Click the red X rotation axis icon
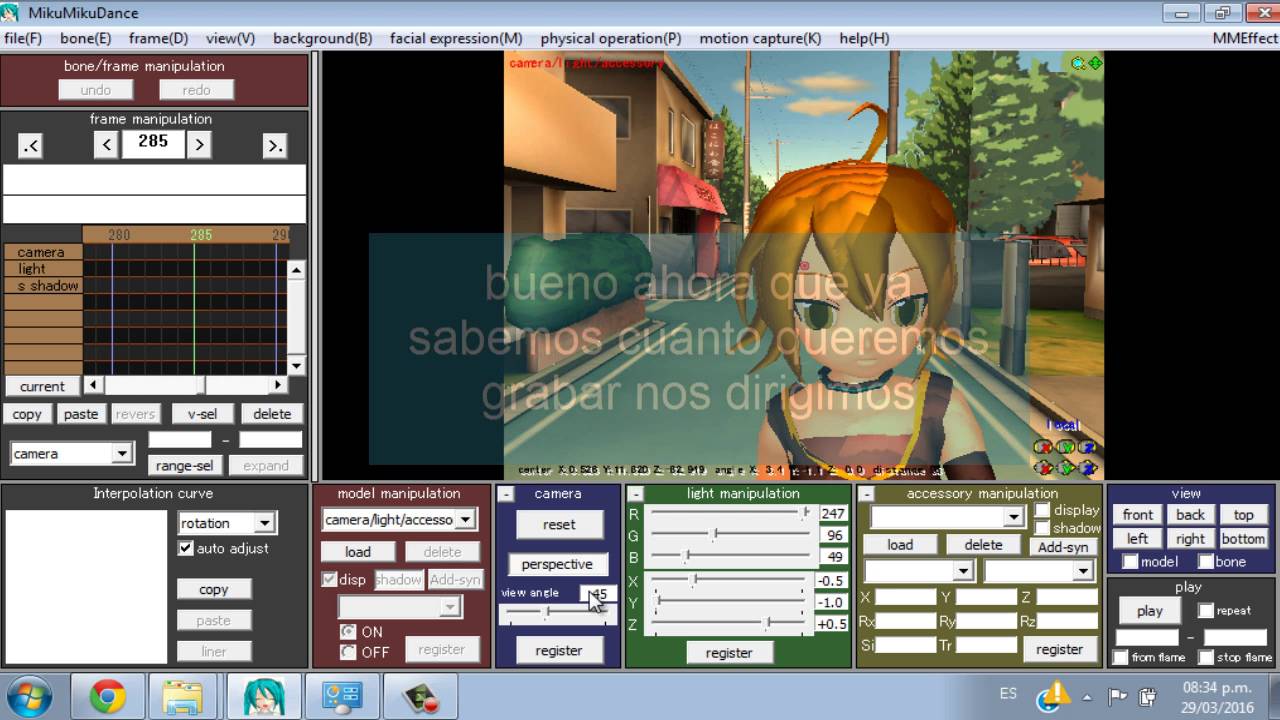The image size is (1280, 720). tap(1043, 447)
